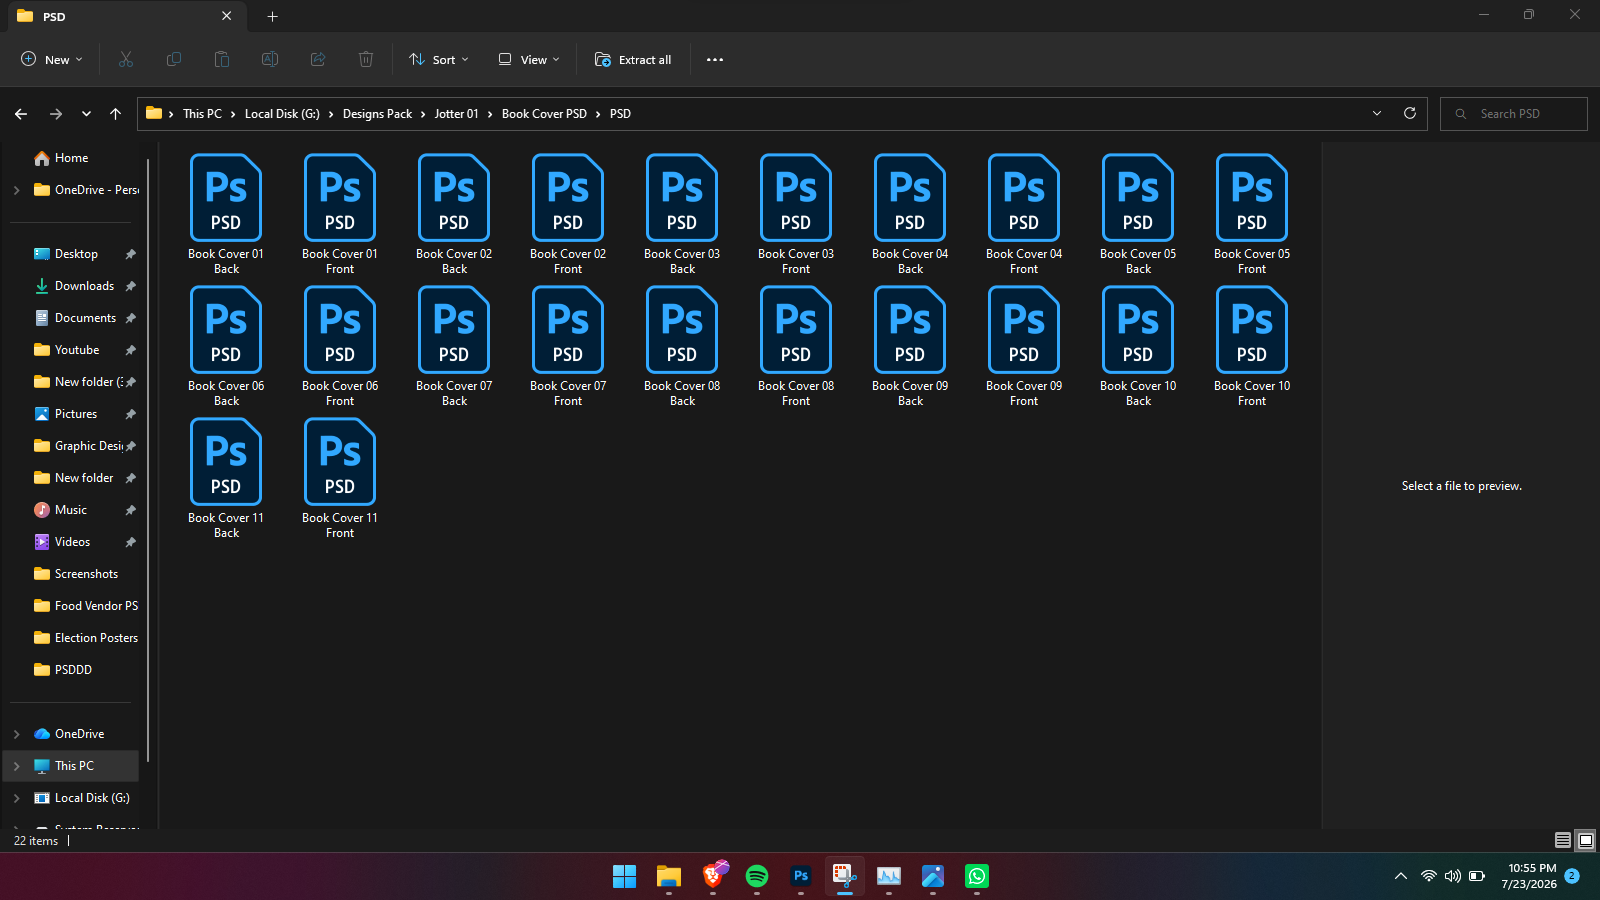Open Snipping Tool from taskbar

click(845, 877)
